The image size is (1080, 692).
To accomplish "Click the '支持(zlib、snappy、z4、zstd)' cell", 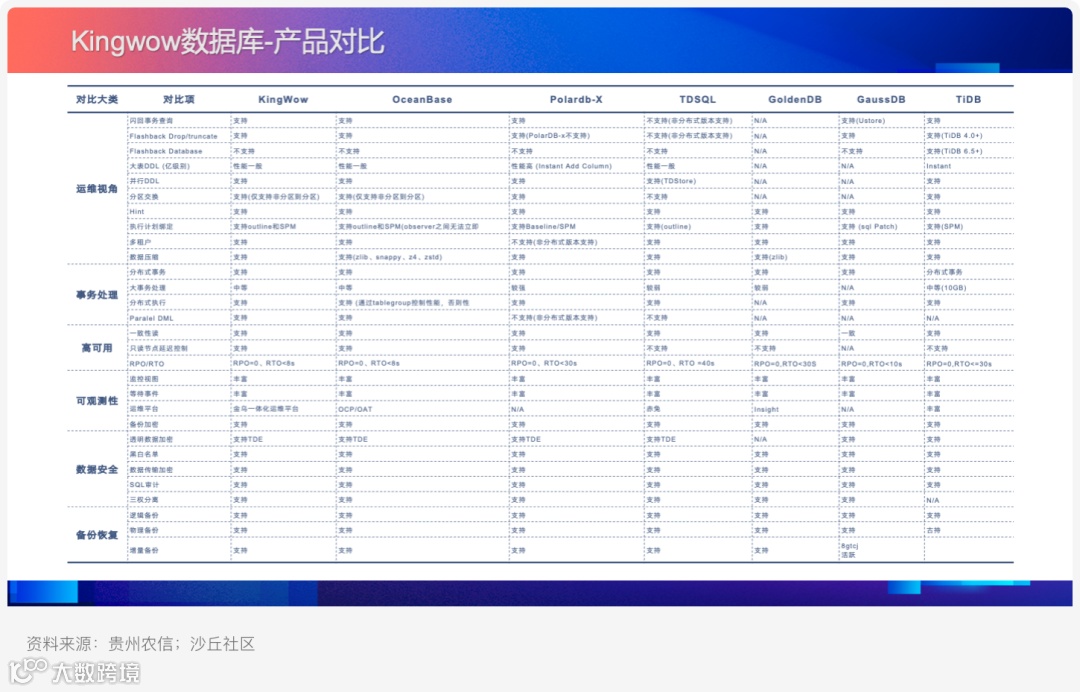I will pos(390,257).
